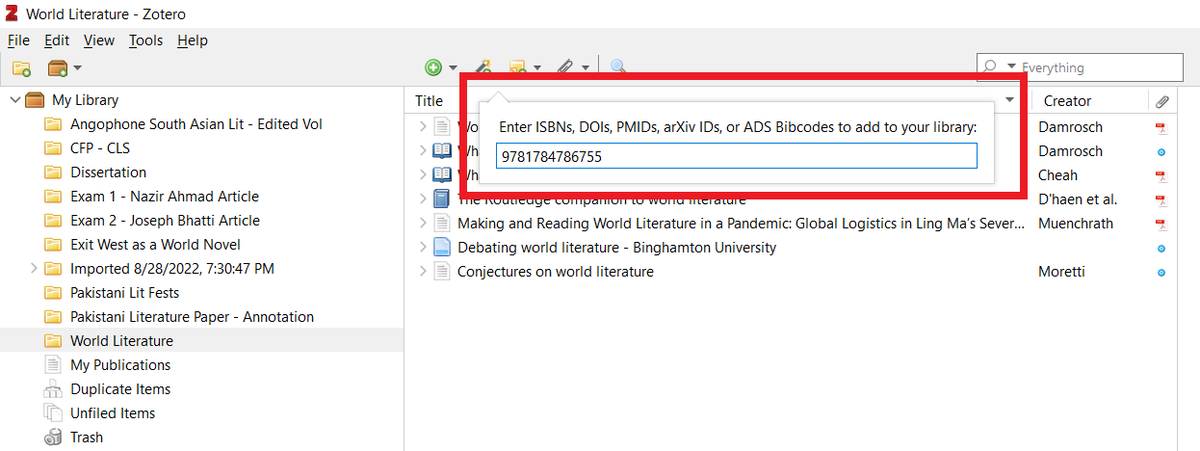Select the Angophone South Asian Lit collection
The height and width of the screenshot is (451, 1200).
point(196,124)
